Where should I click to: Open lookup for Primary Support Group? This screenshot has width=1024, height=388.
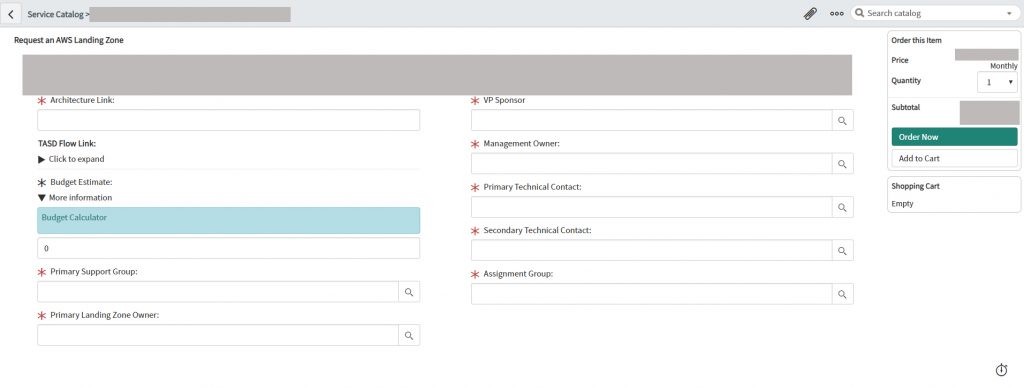(x=409, y=292)
